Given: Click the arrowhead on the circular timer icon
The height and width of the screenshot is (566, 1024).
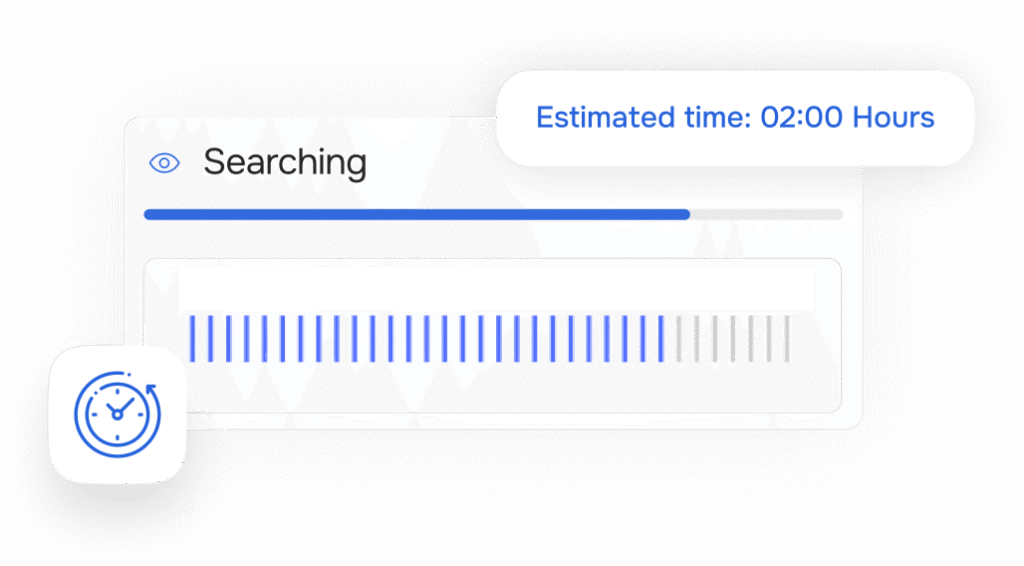Looking at the screenshot, I should pos(151,387).
